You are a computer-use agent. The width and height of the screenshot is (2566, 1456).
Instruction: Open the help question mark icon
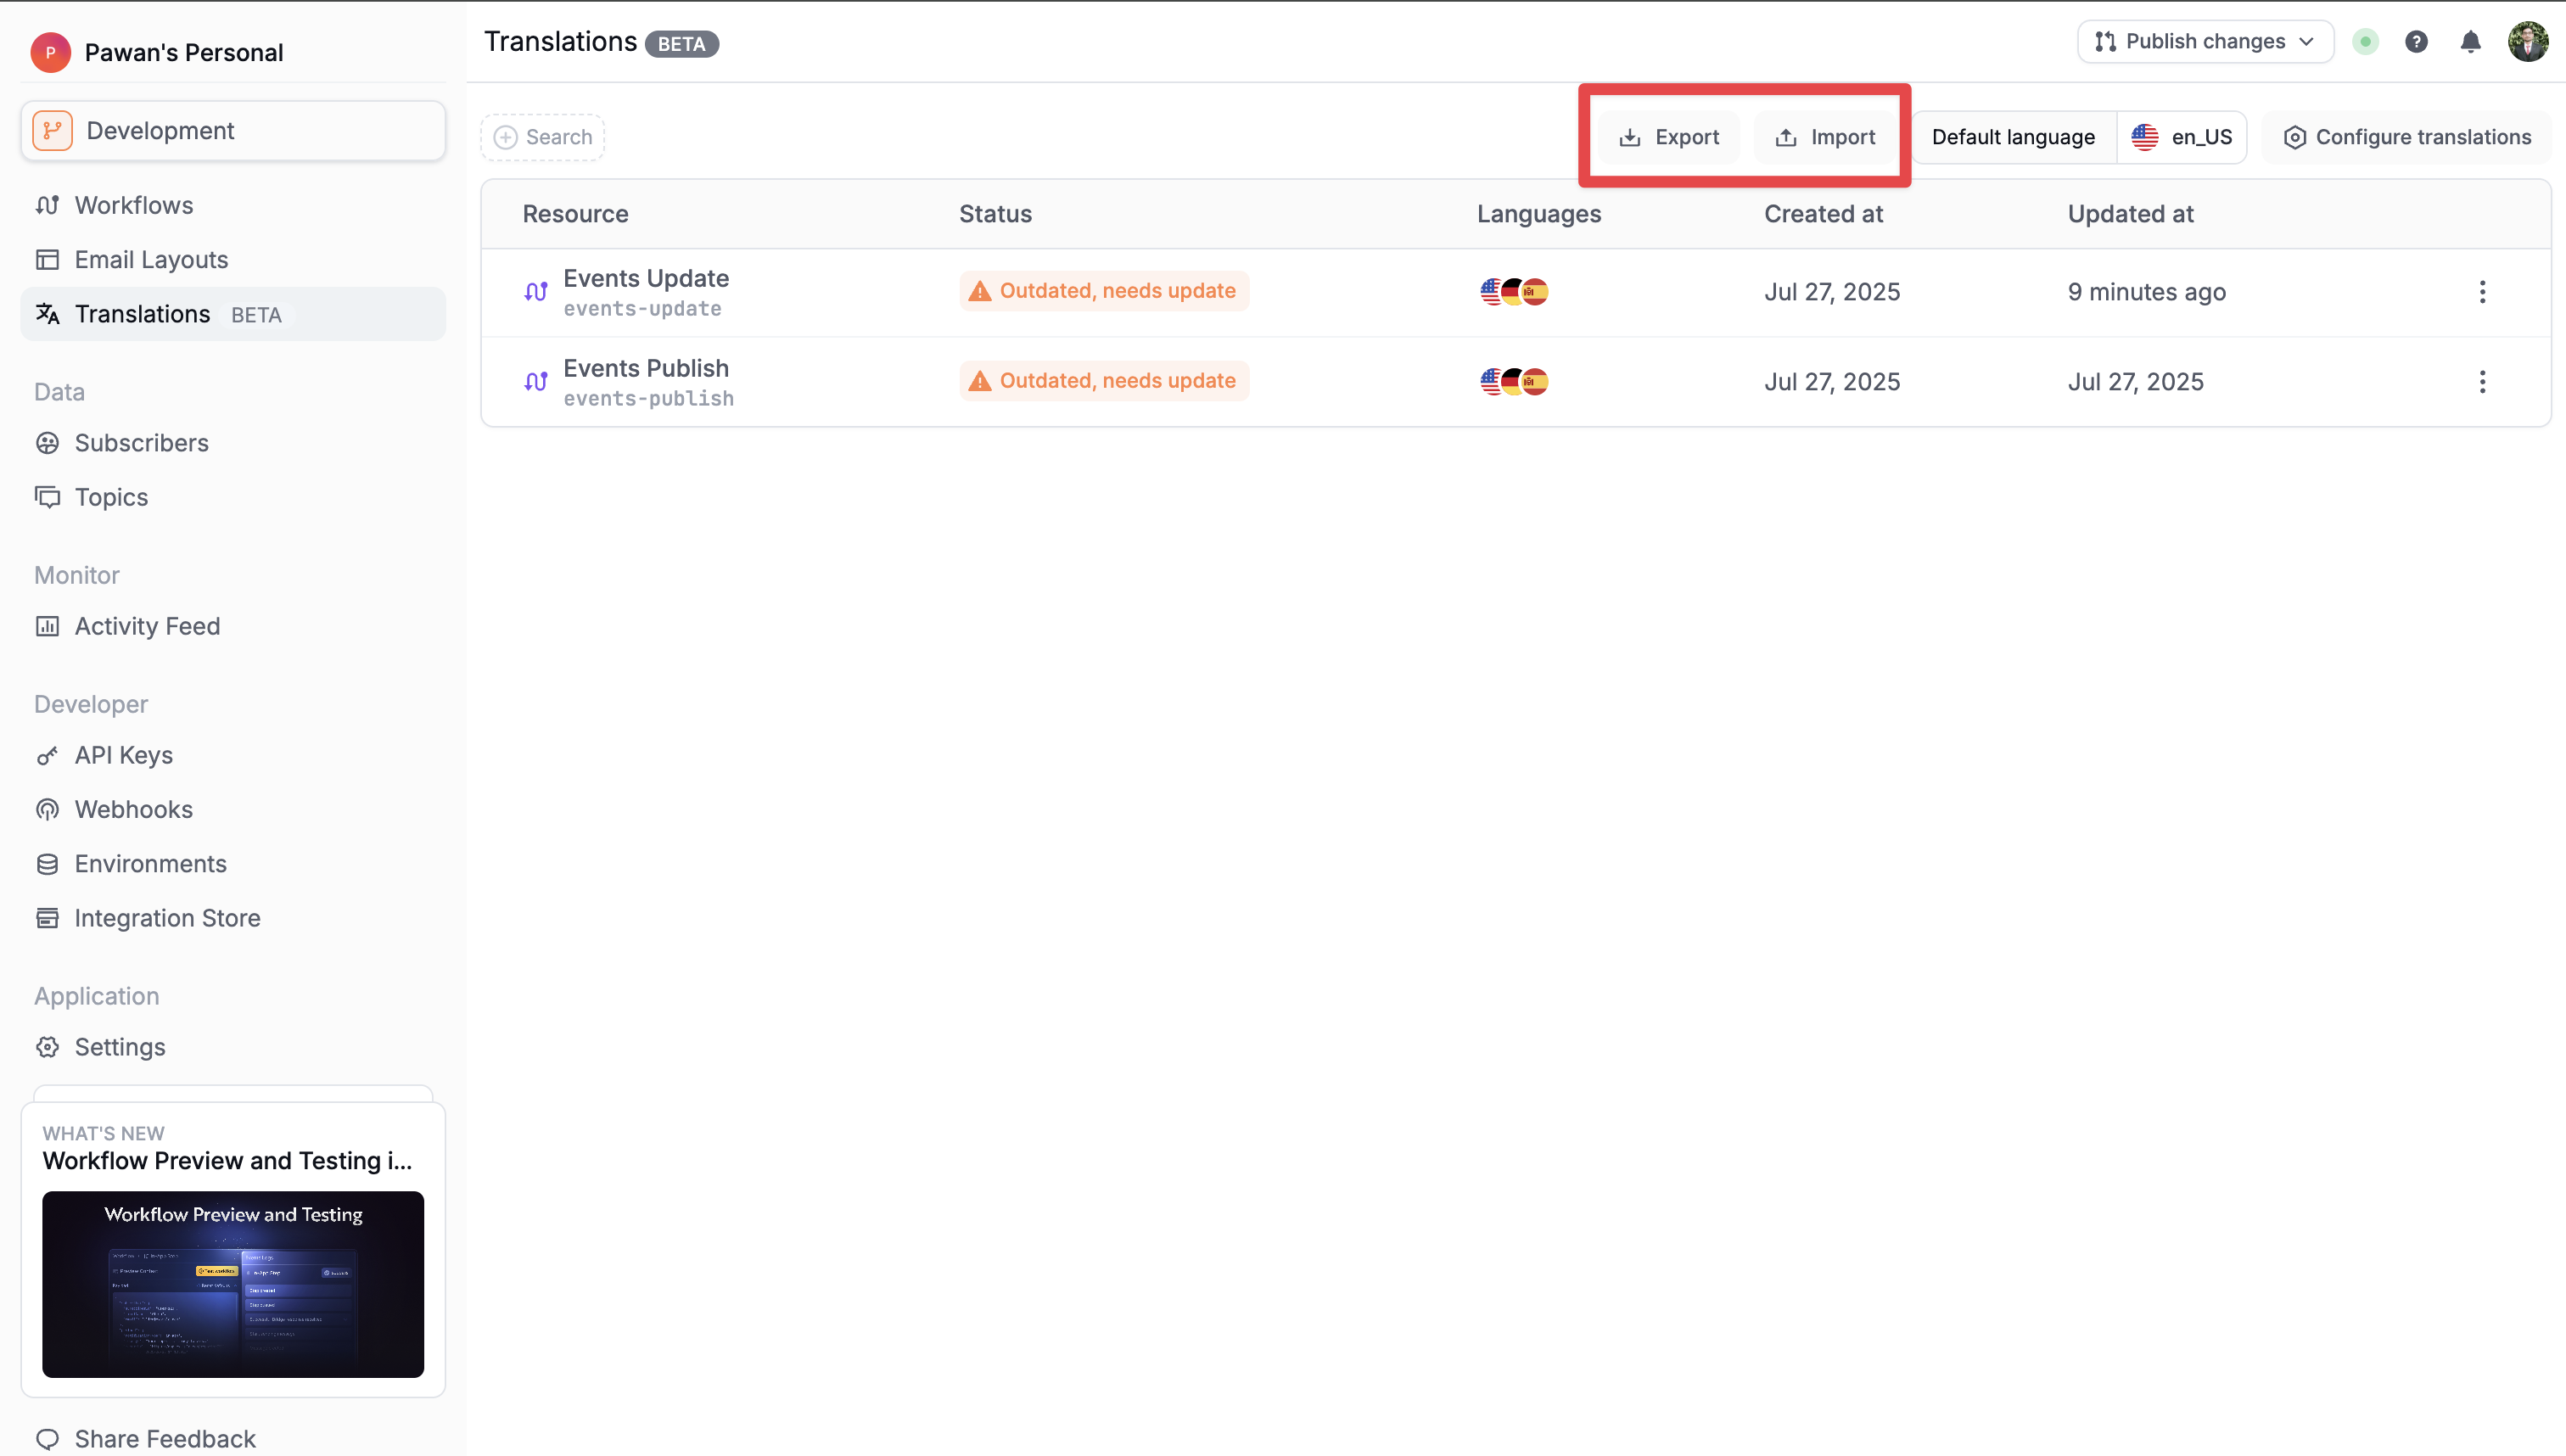pyautogui.click(x=2417, y=41)
